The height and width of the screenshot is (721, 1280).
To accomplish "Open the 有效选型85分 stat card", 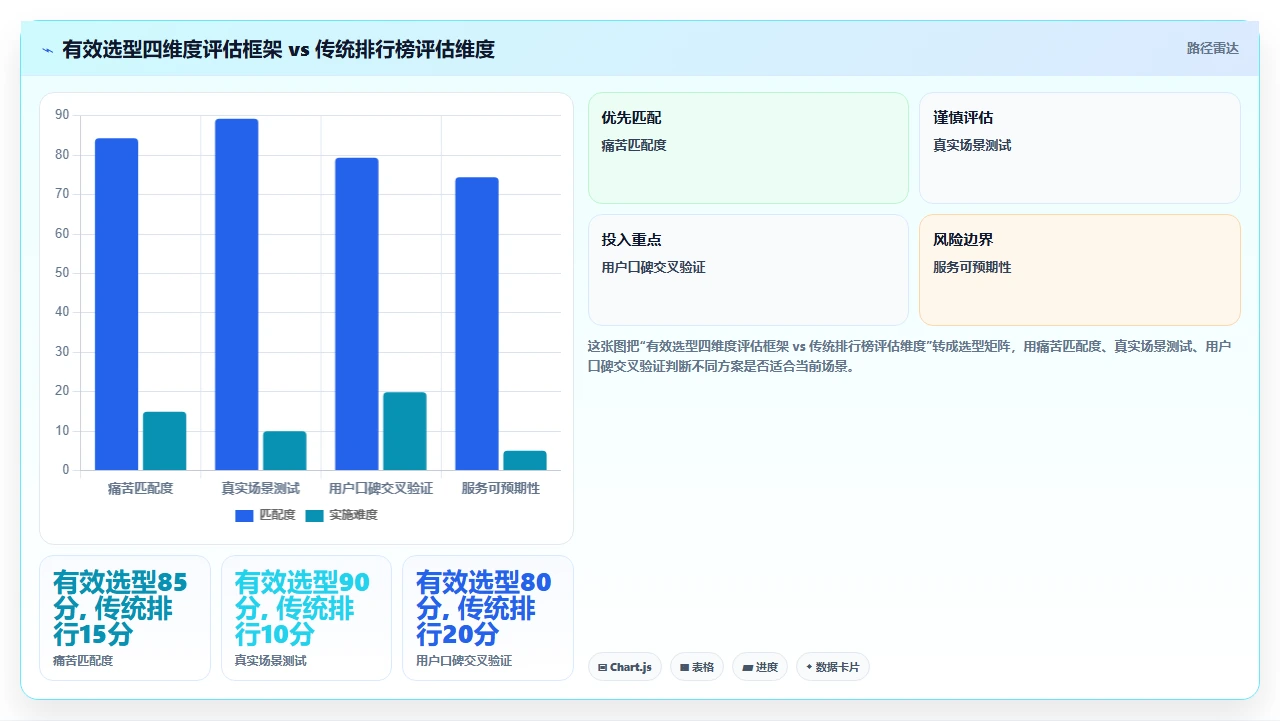I will click(x=125, y=618).
